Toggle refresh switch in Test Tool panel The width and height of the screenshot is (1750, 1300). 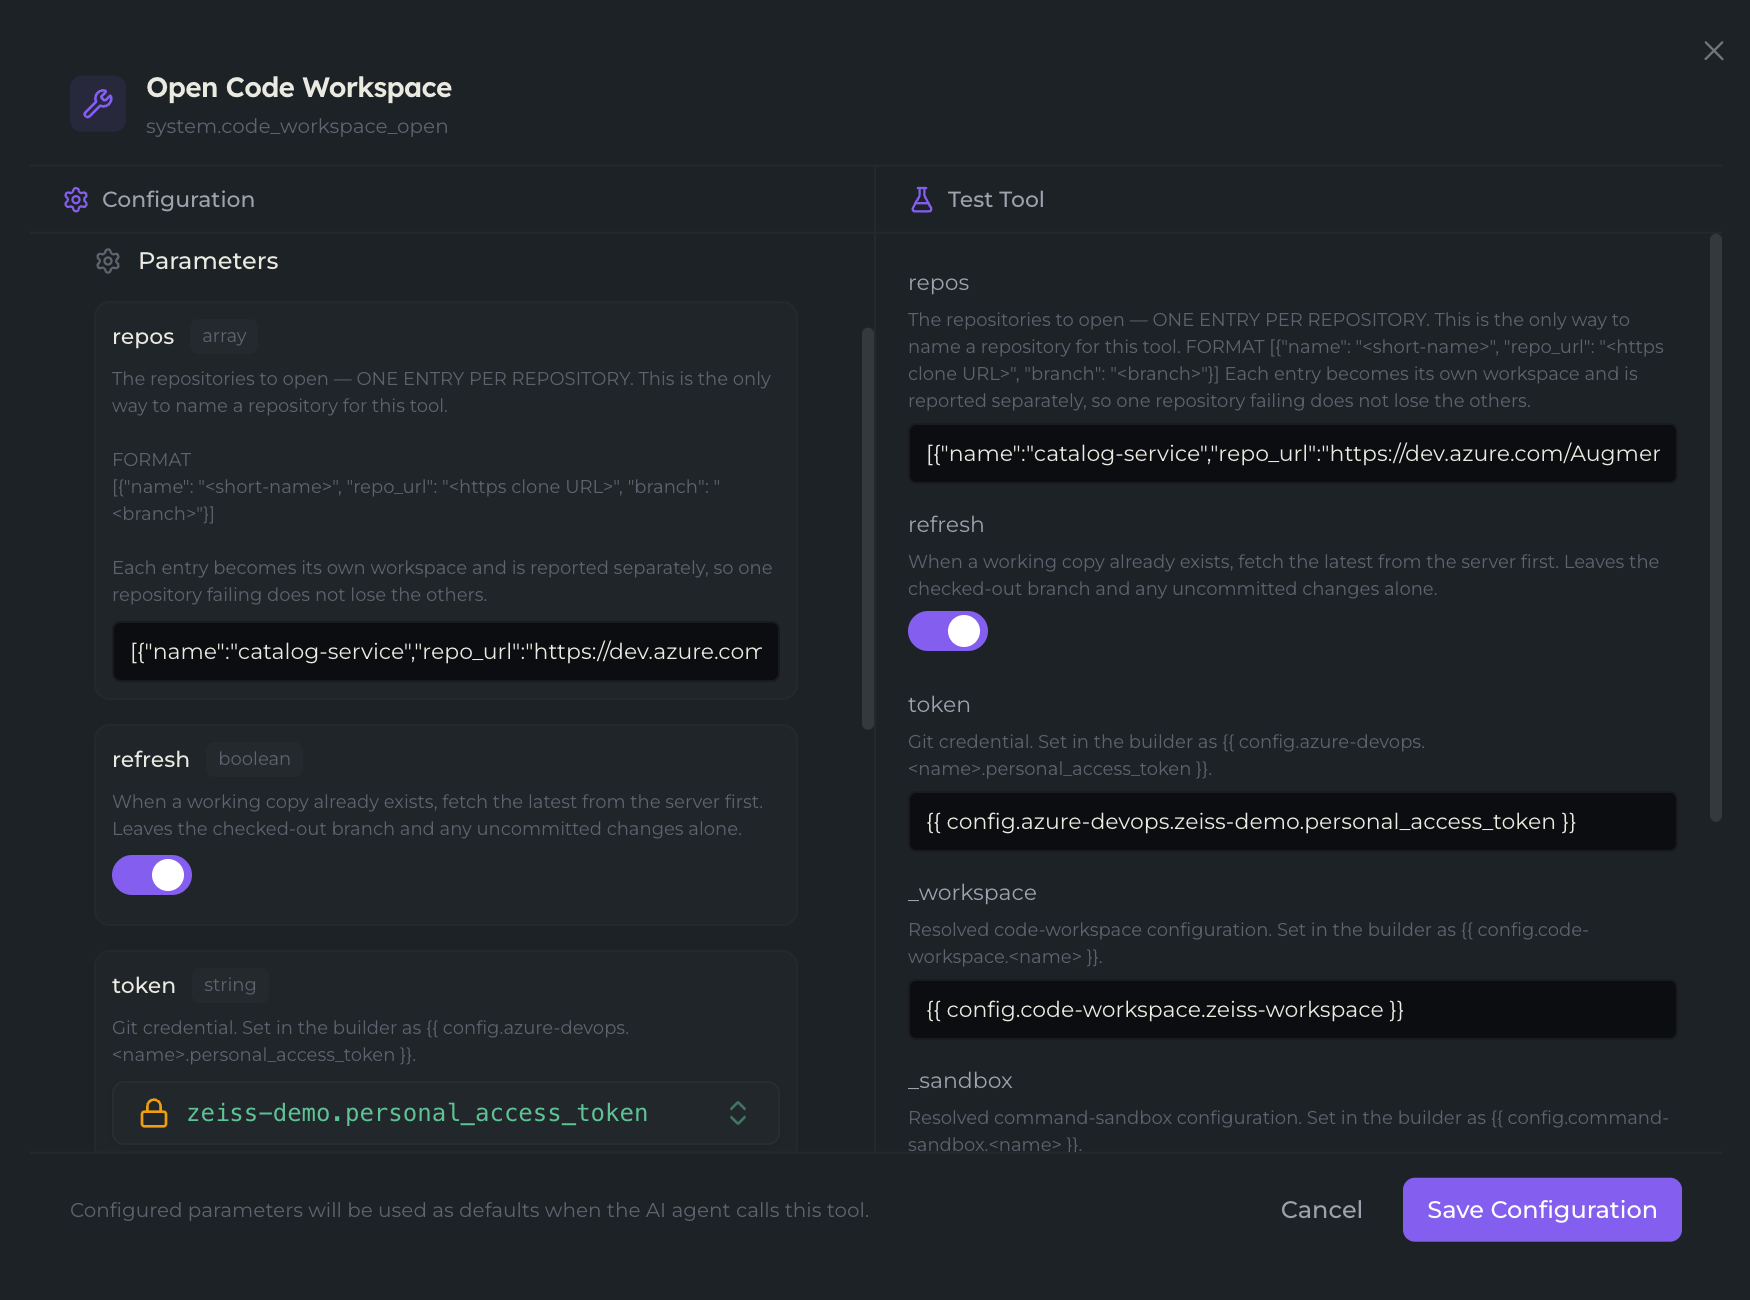click(x=948, y=631)
